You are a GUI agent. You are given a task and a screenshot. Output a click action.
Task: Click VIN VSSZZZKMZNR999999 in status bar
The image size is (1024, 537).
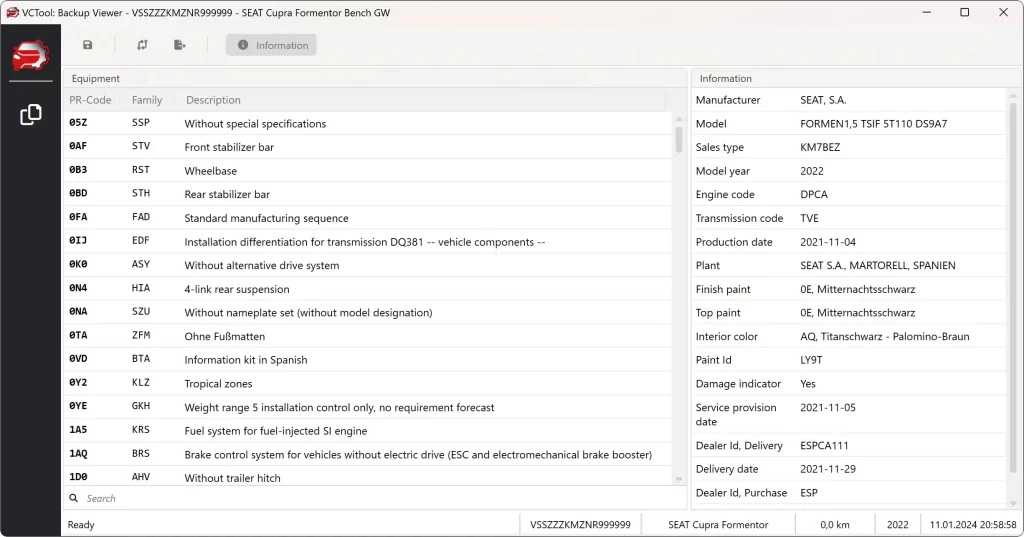(580, 525)
